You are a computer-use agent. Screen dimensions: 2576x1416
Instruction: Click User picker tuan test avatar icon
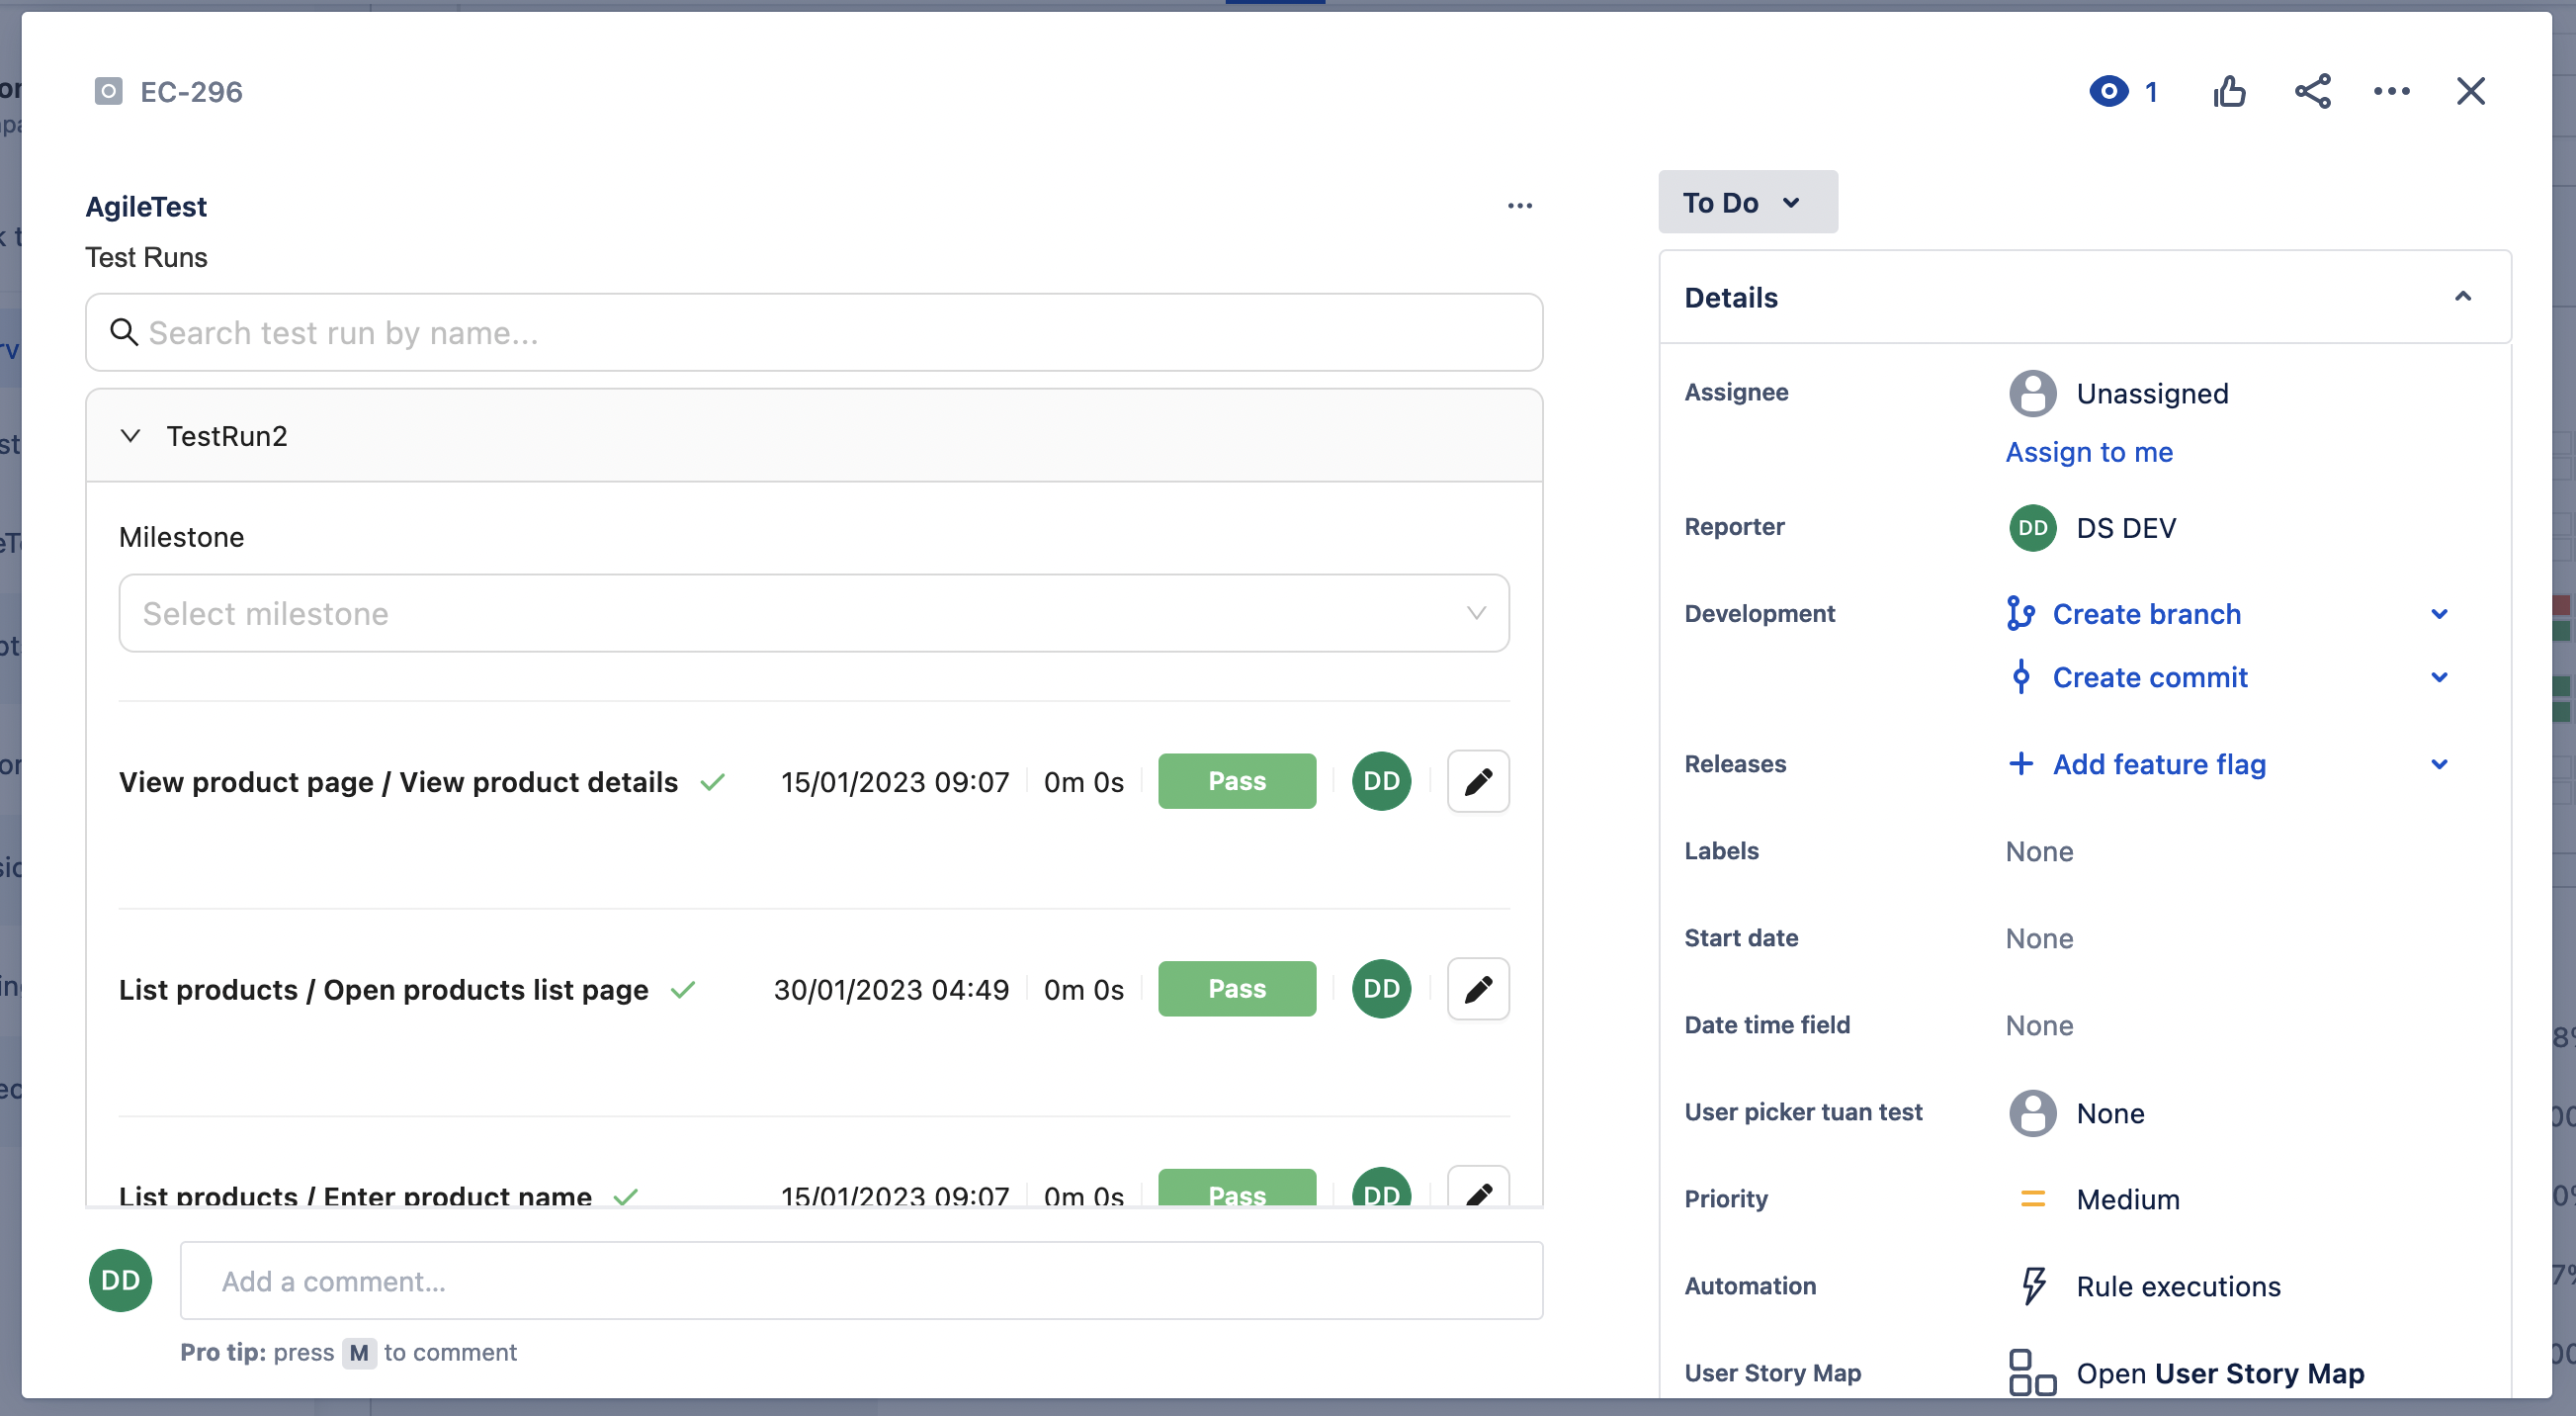(x=2032, y=1113)
